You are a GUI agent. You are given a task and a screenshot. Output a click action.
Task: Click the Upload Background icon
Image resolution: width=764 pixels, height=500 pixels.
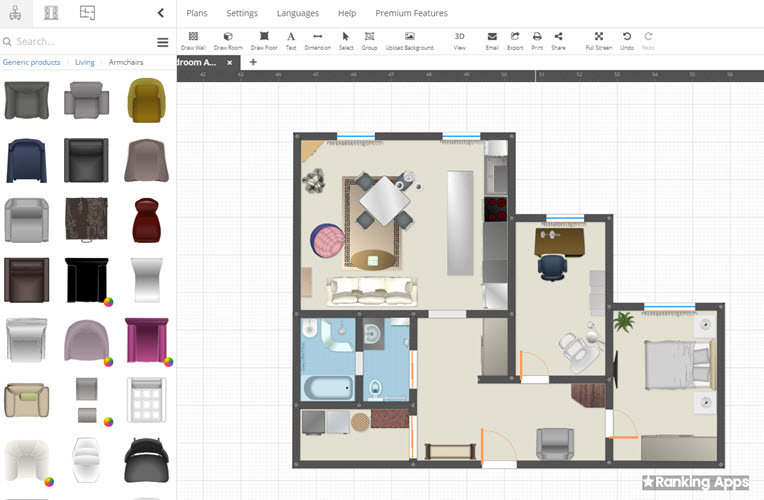point(409,40)
